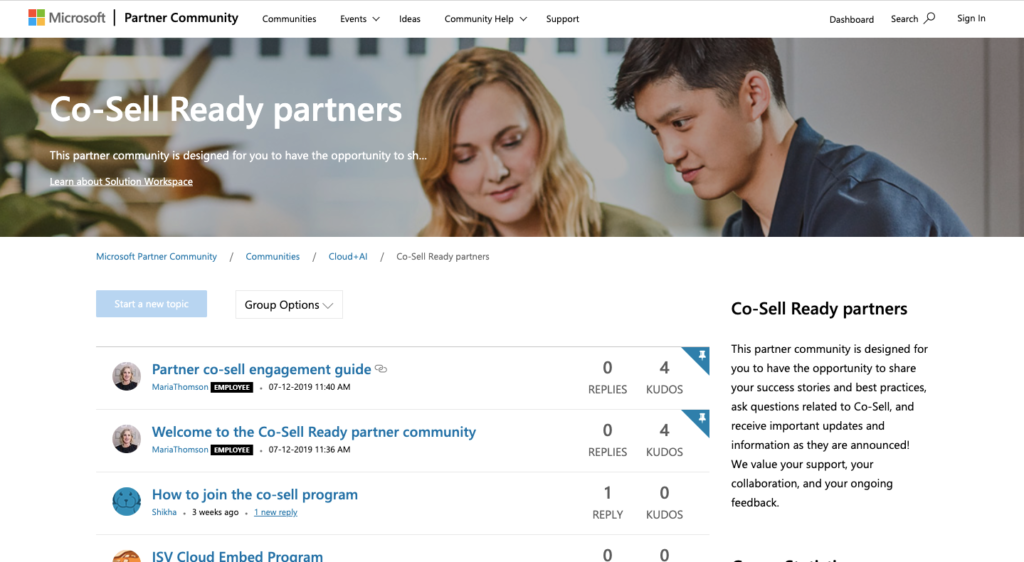Click pin icon on Welcome topic row
Image resolution: width=1024 pixels, height=562 pixels.
702,418
